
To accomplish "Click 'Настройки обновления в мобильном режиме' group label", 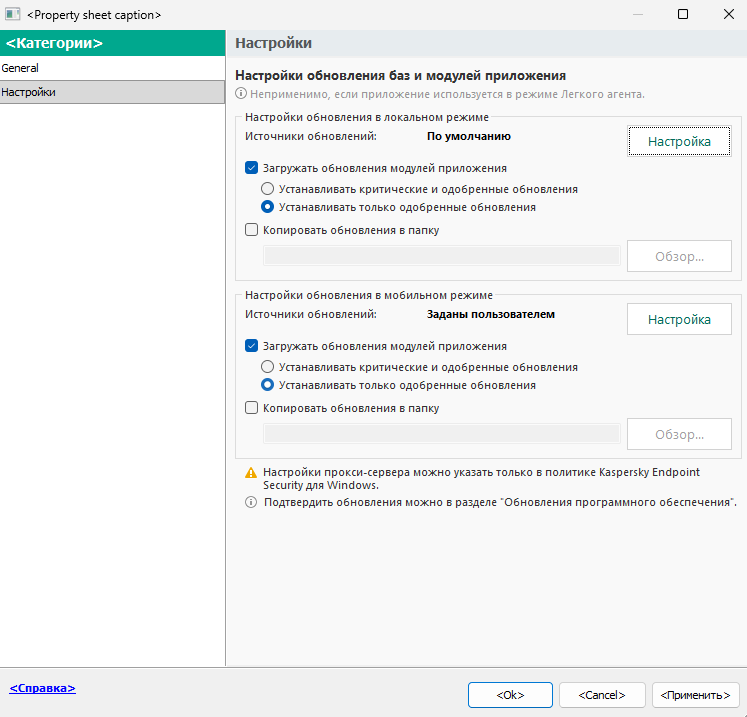I will point(369,295).
